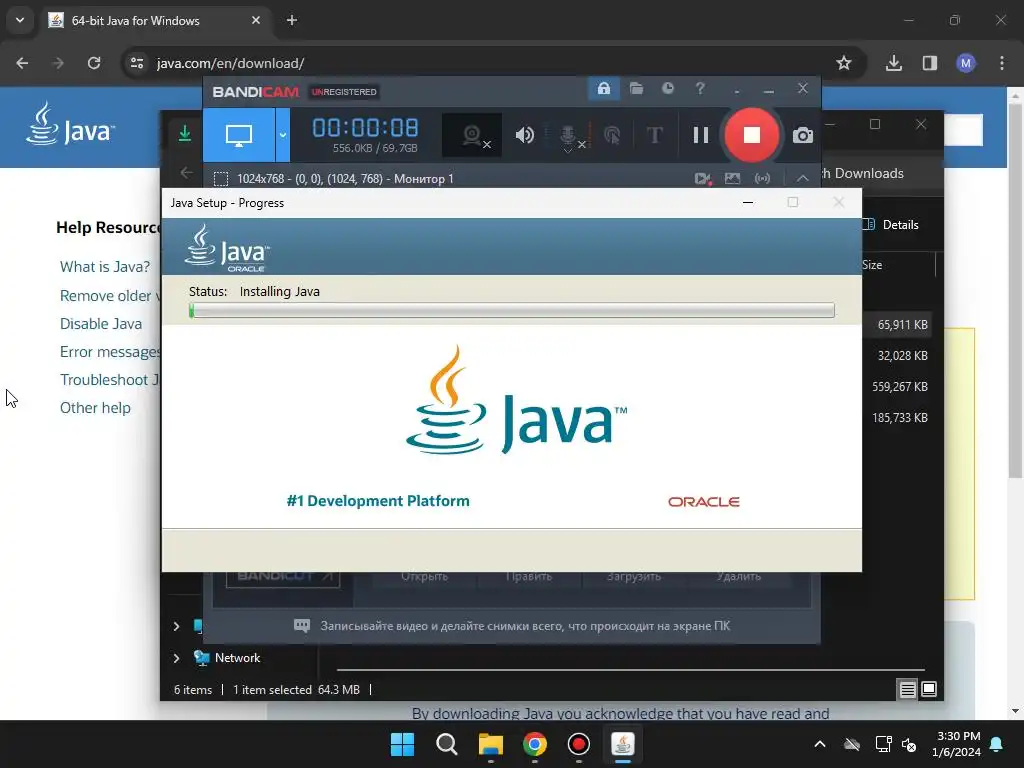Open the 'Disable Java' help link

[101, 324]
